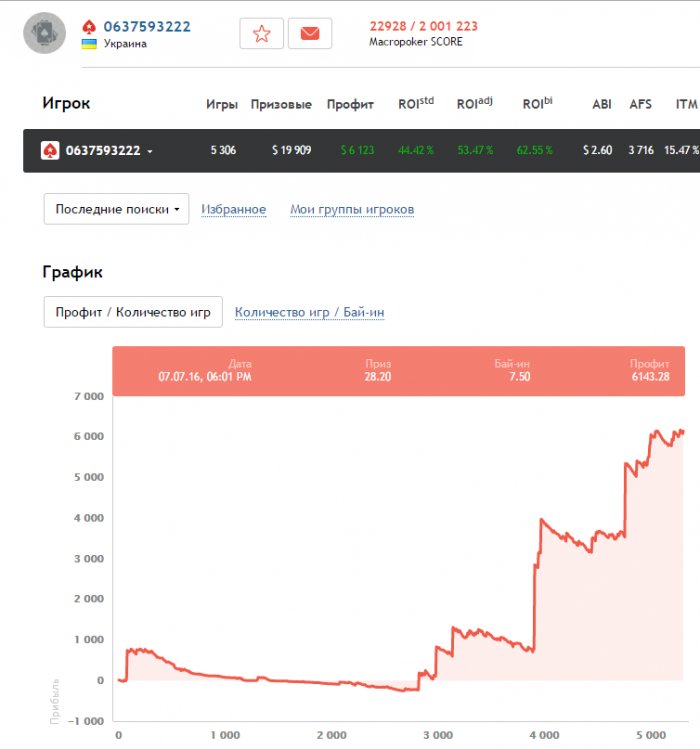Click the date 07.07.16, 06:01 PM in tooltip
The width and height of the screenshot is (700, 749).
point(205,377)
